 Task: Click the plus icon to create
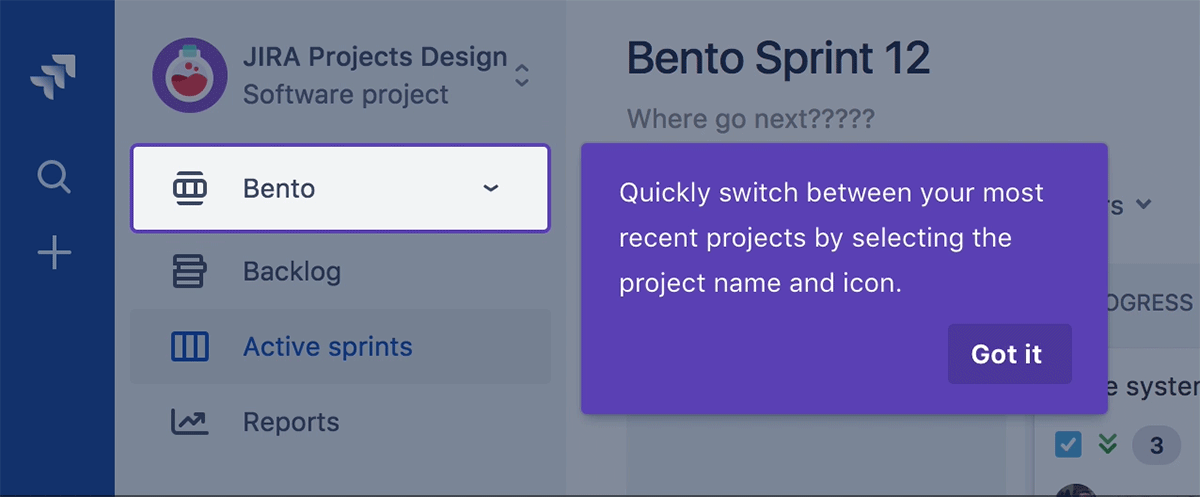click(54, 254)
